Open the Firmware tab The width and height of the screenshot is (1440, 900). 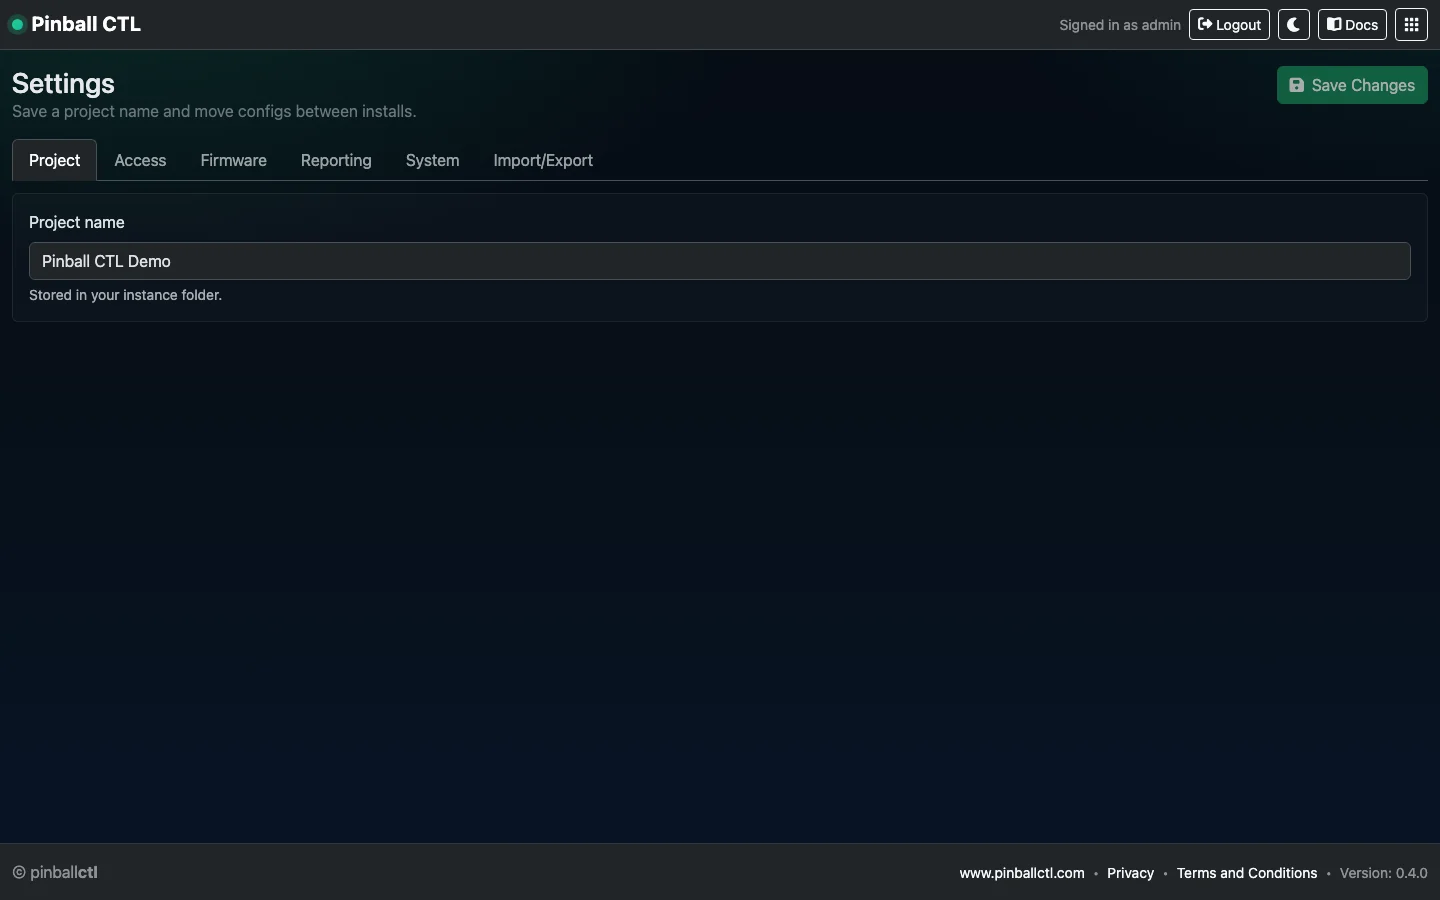[233, 160]
